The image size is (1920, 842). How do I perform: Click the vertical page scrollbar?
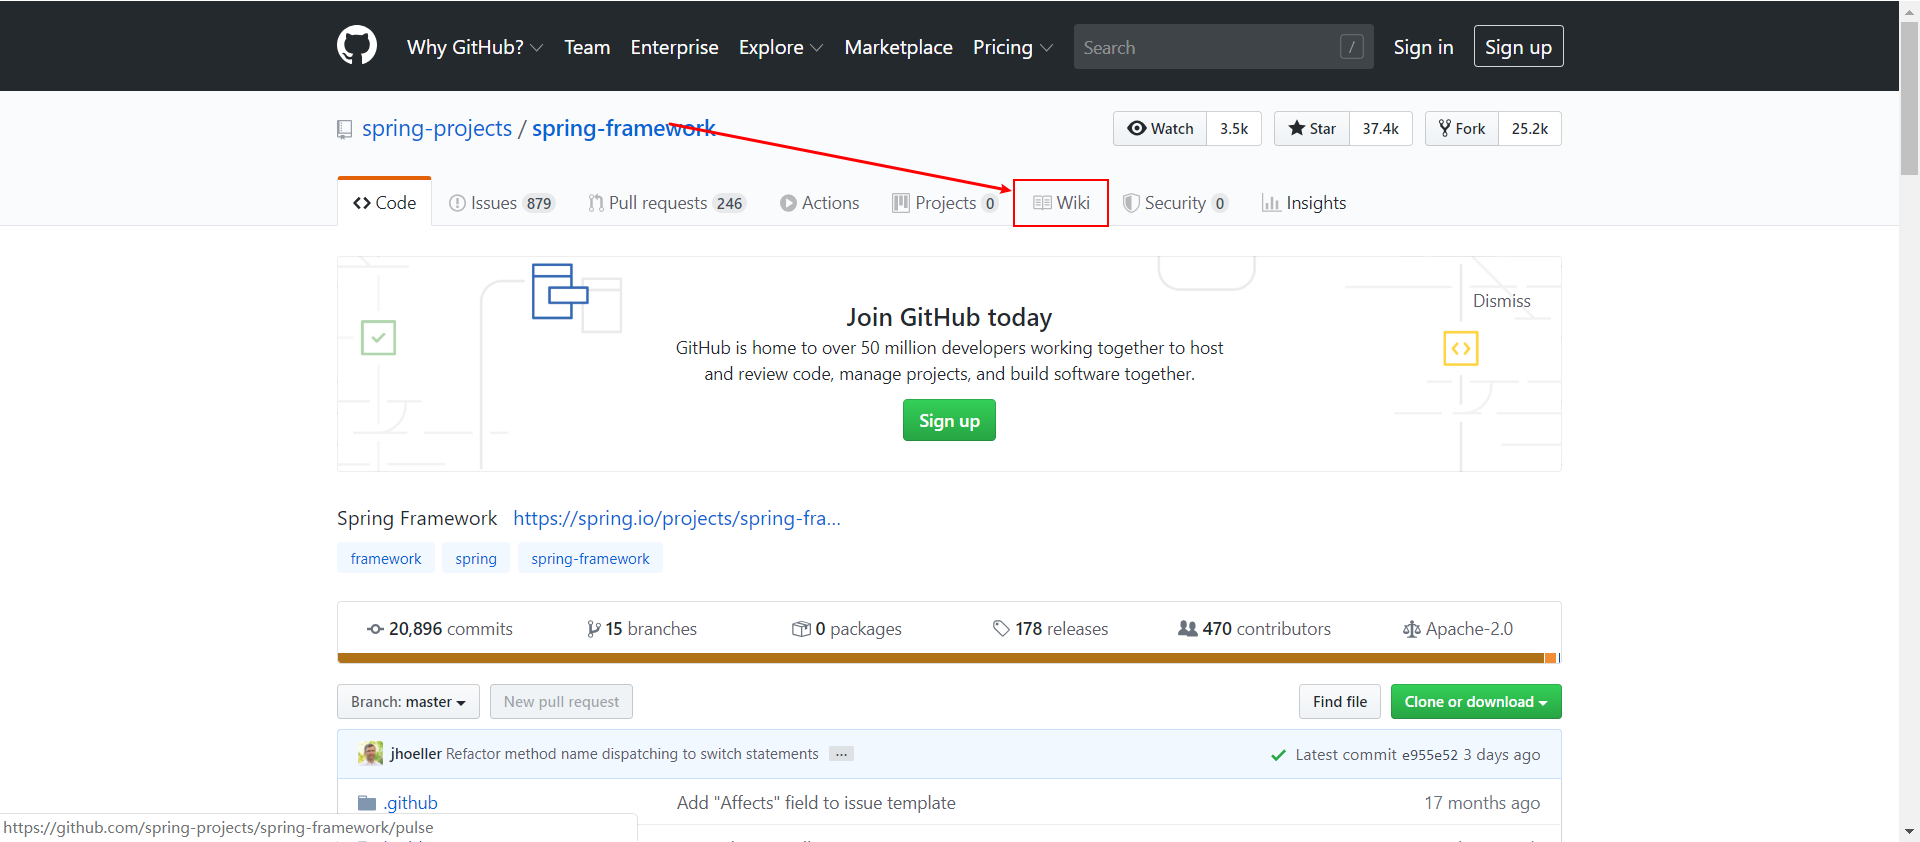point(1909,97)
